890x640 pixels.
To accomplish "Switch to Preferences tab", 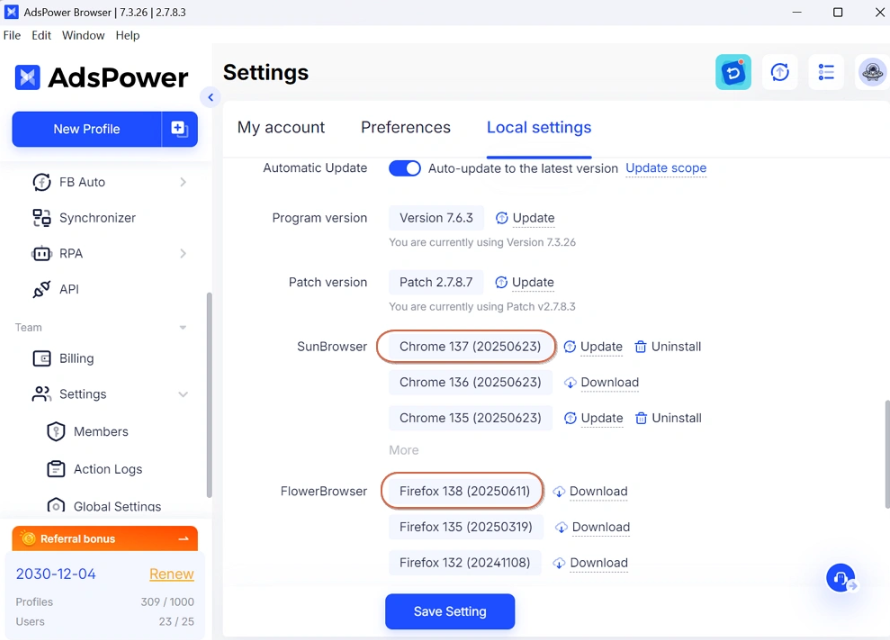I will [x=406, y=127].
